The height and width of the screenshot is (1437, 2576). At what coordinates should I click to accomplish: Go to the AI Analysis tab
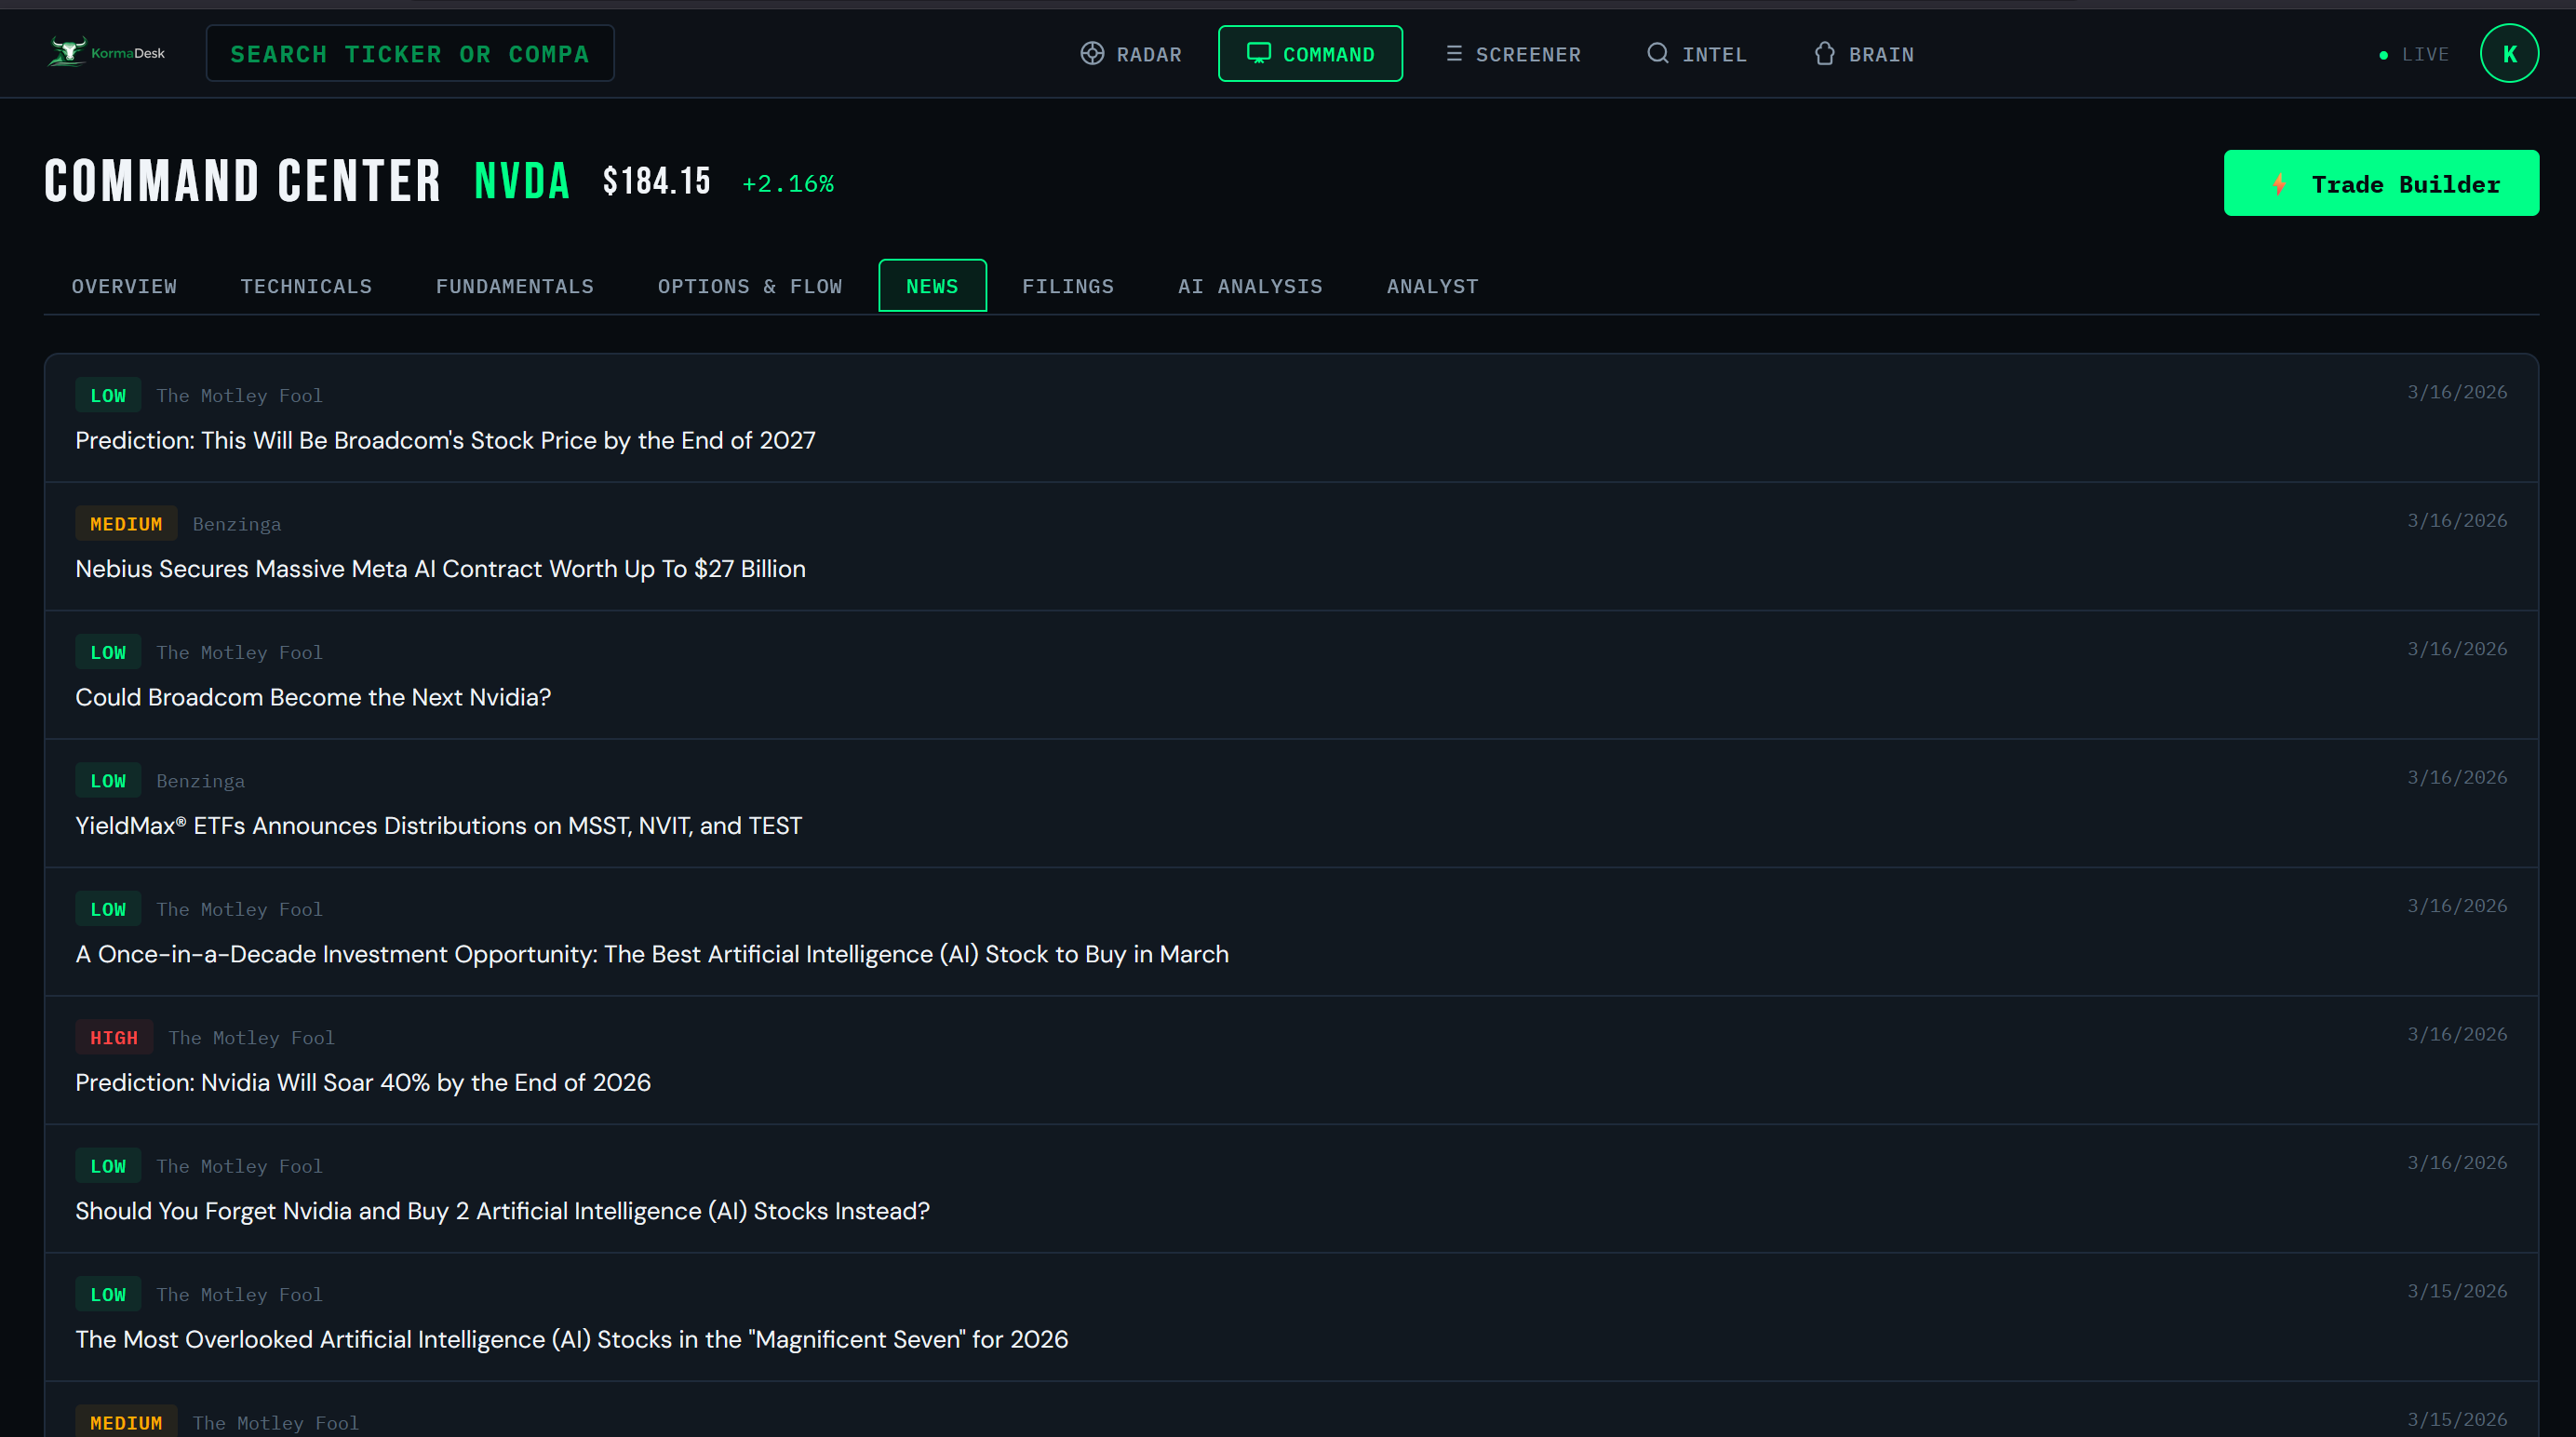point(1249,287)
